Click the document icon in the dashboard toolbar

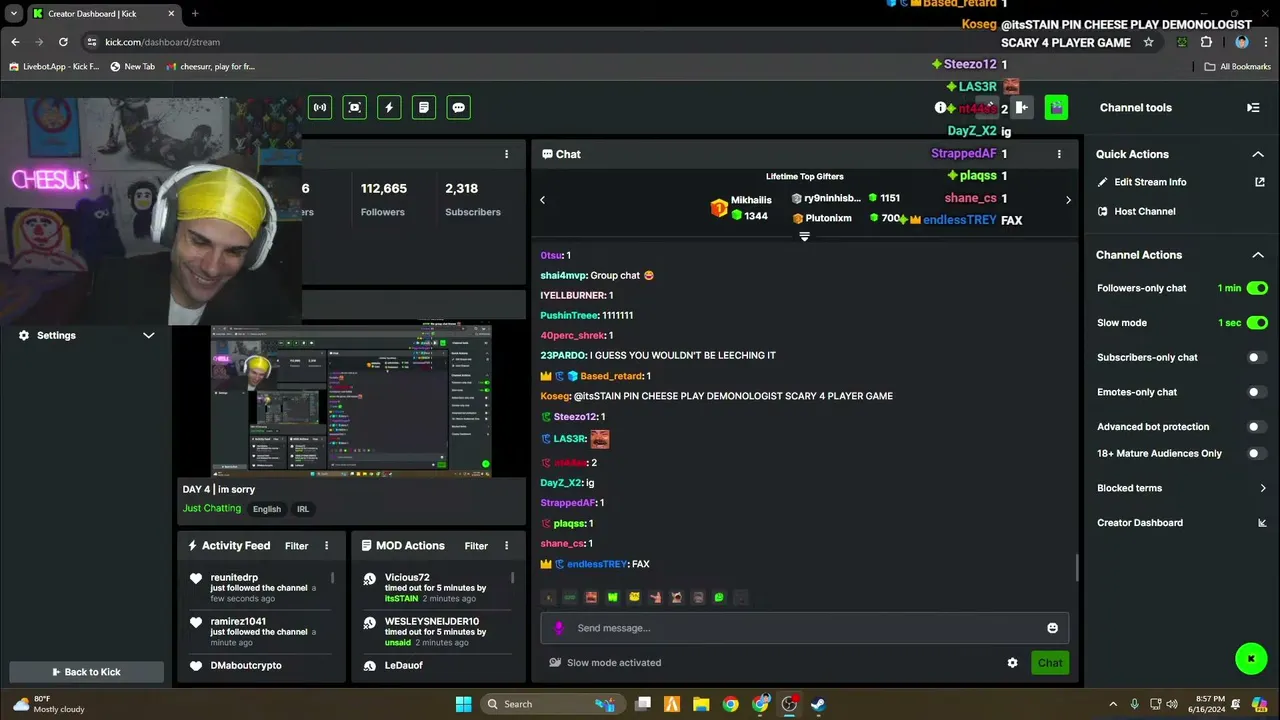[x=424, y=107]
